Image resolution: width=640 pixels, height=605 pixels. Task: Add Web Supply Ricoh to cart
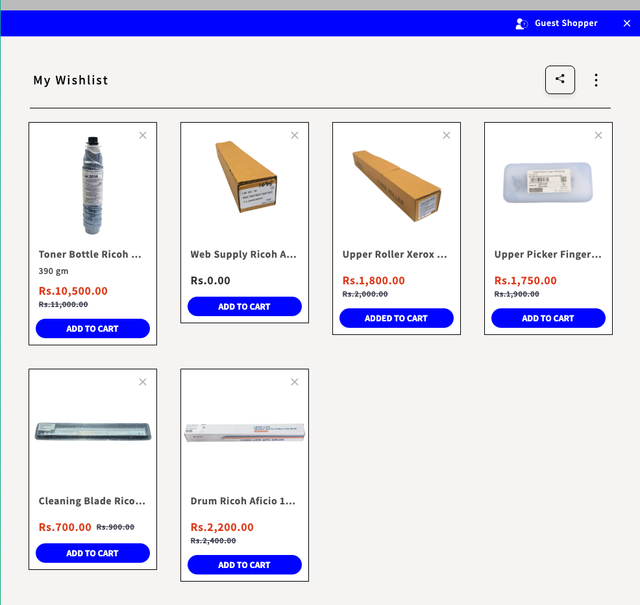244,306
